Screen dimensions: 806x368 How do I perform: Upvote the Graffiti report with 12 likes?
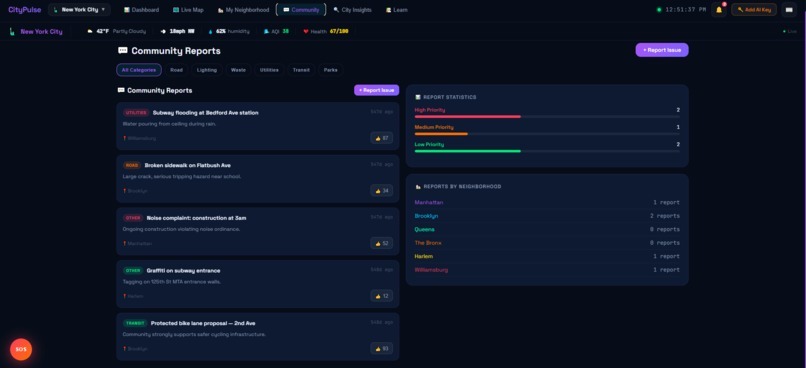(381, 296)
